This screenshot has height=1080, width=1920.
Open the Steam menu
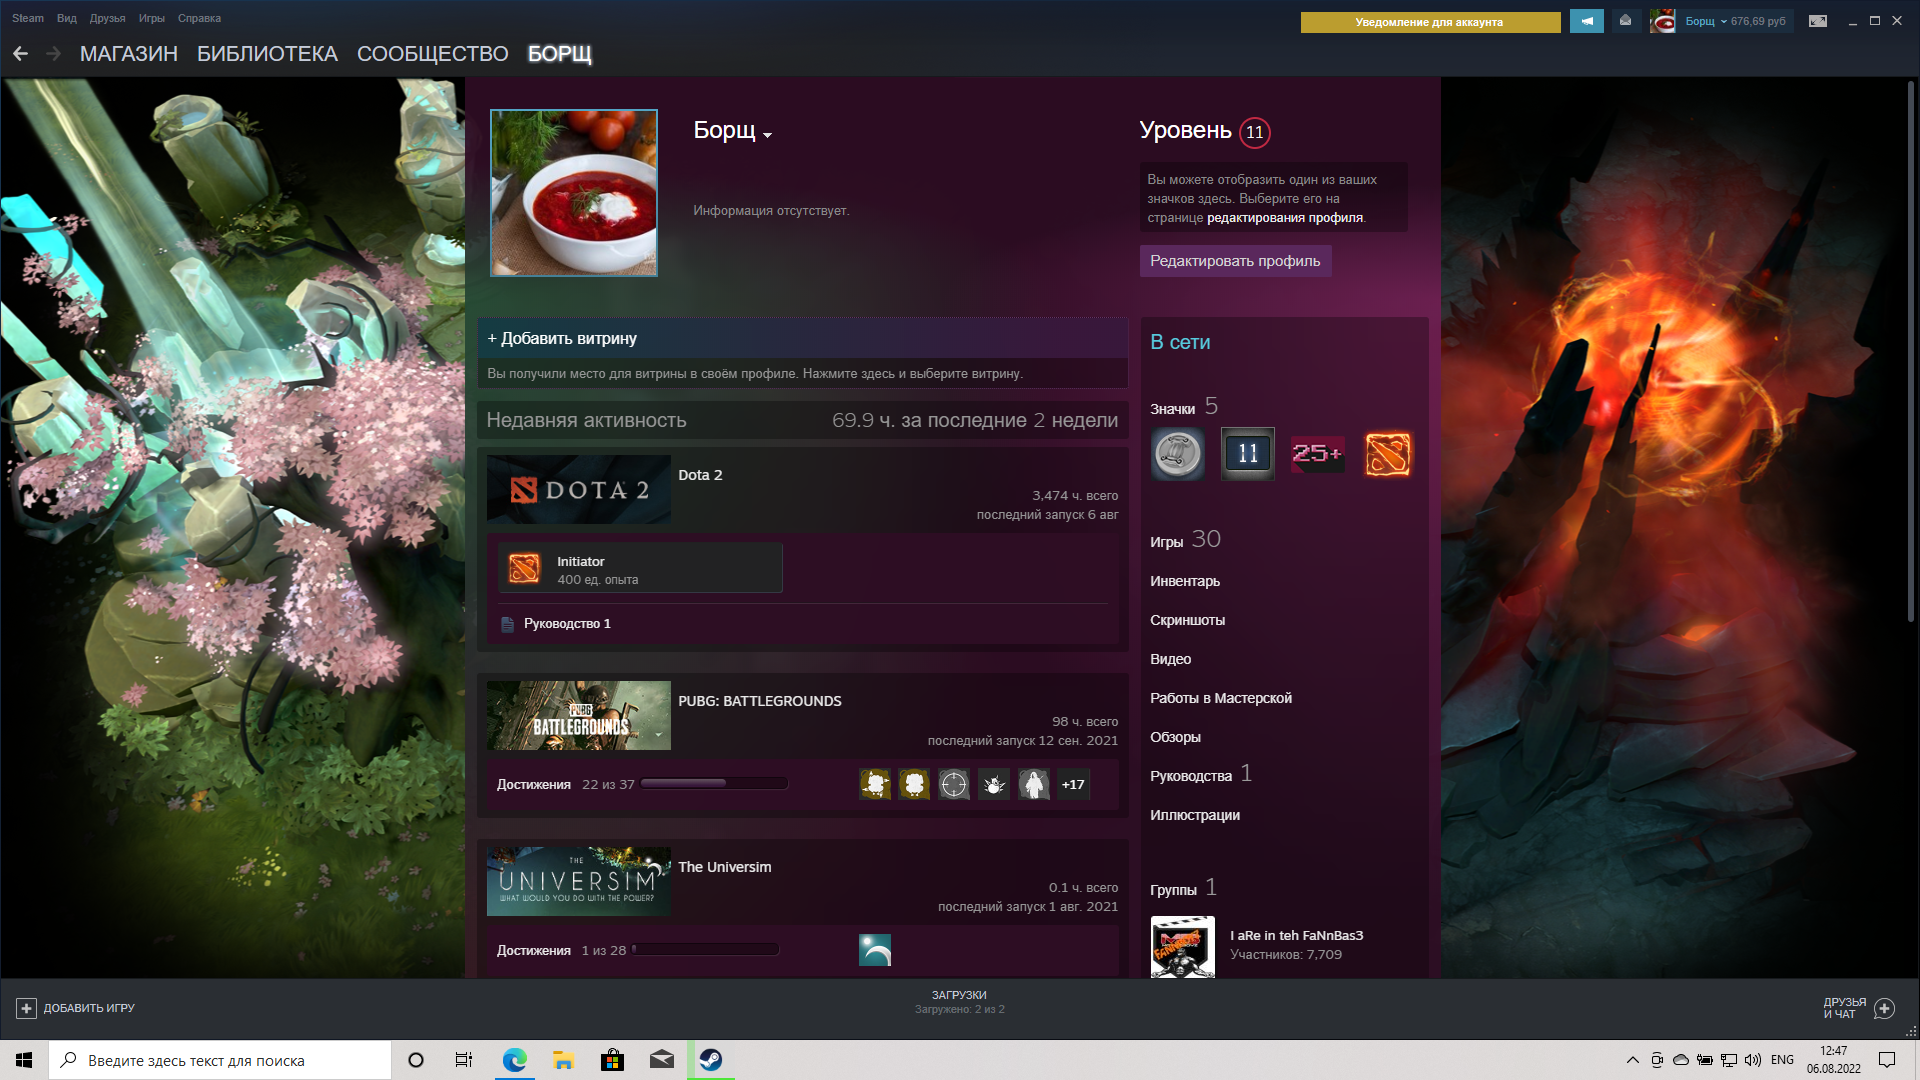coord(28,18)
